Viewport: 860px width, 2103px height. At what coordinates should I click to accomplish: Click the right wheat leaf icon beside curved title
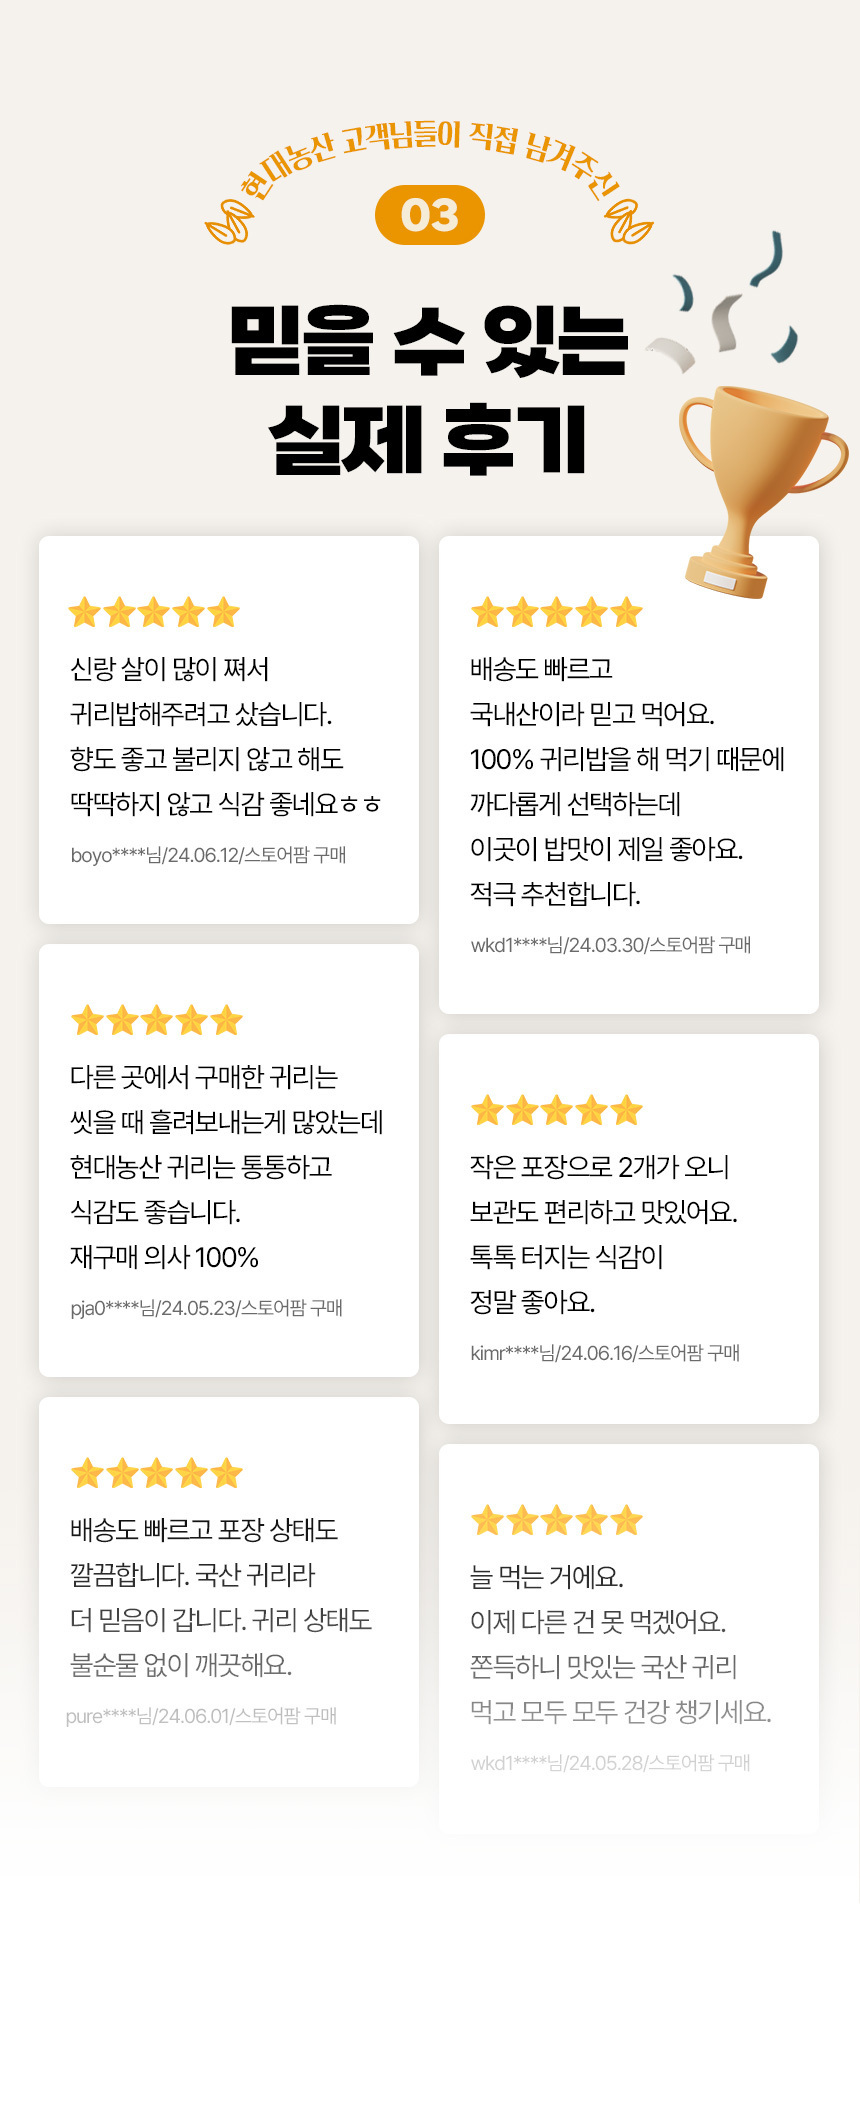coord(631,222)
